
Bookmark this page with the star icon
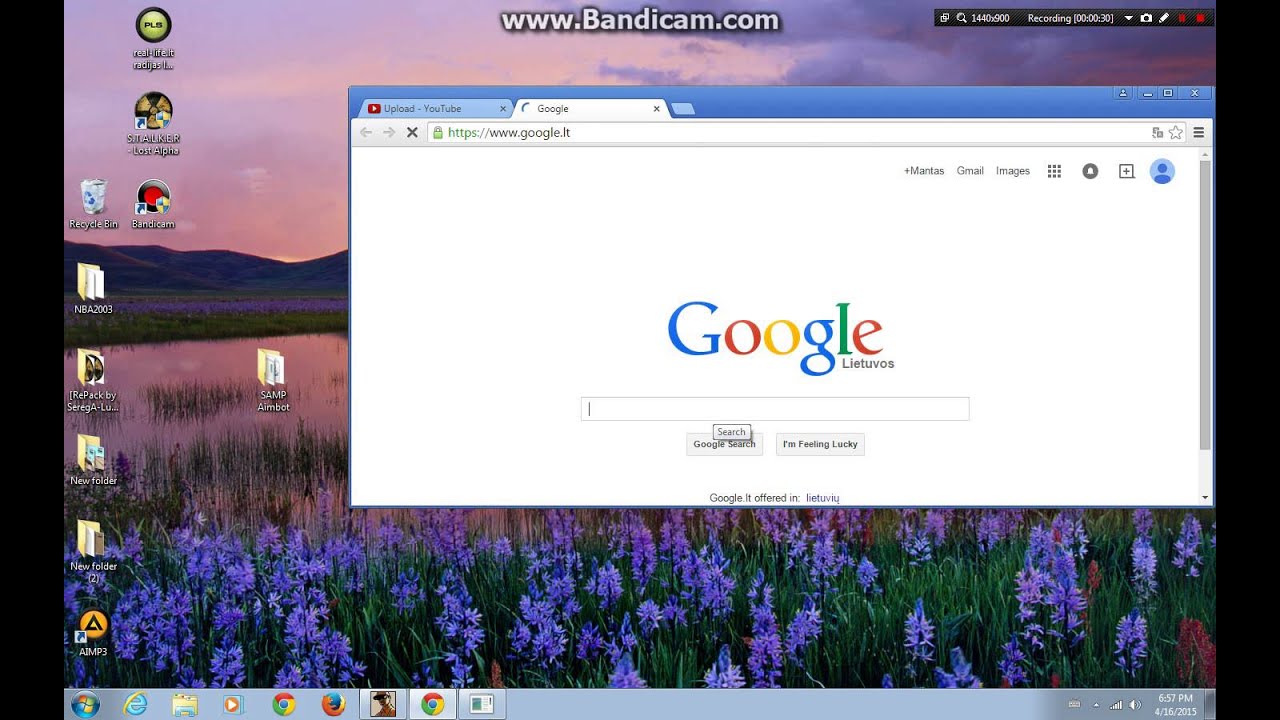tap(1176, 132)
